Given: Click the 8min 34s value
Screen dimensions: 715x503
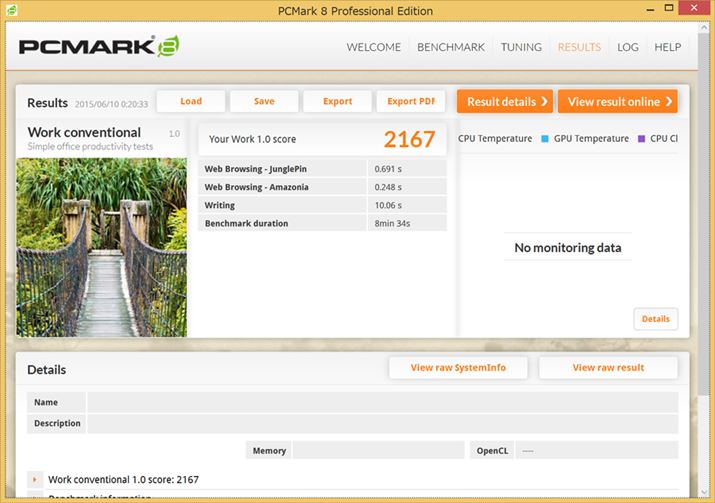Looking at the screenshot, I should click(392, 223).
